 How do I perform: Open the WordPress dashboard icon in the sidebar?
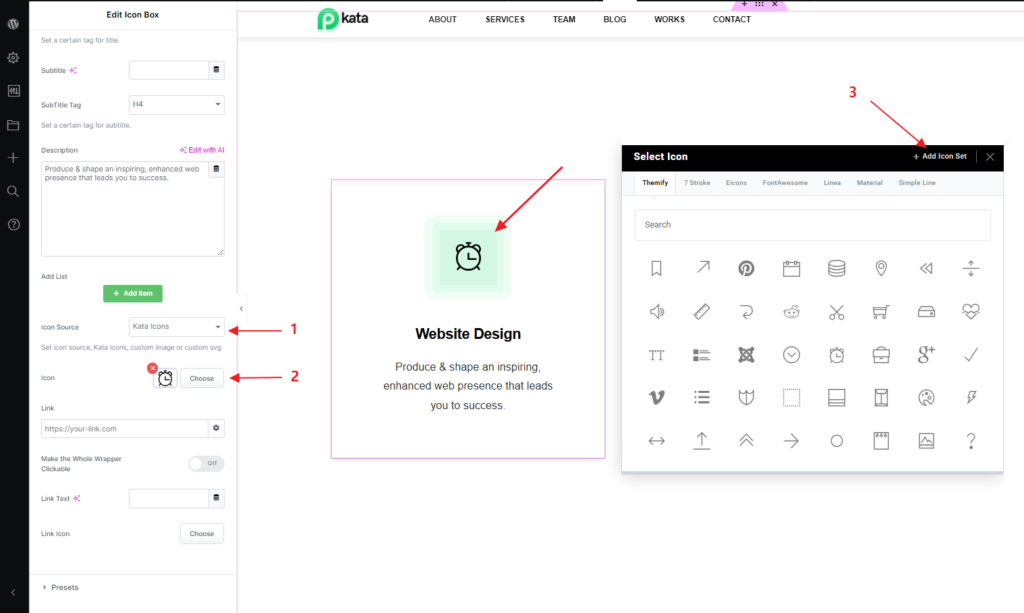(12, 24)
